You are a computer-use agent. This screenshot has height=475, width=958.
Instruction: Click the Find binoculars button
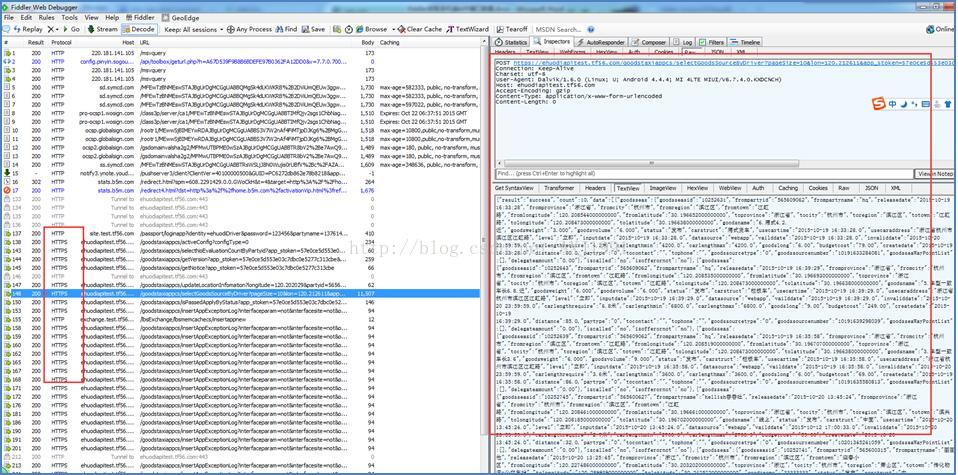click(x=285, y=29)
